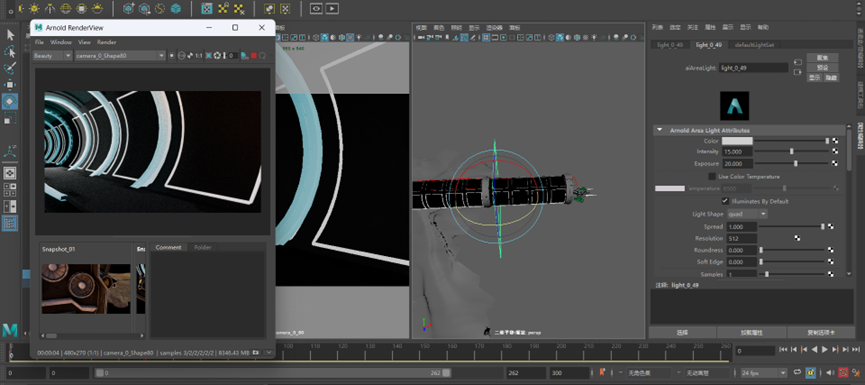Open File menu in Arnold RenderView
Screen dimensions: 865x385
pos(39,42)
